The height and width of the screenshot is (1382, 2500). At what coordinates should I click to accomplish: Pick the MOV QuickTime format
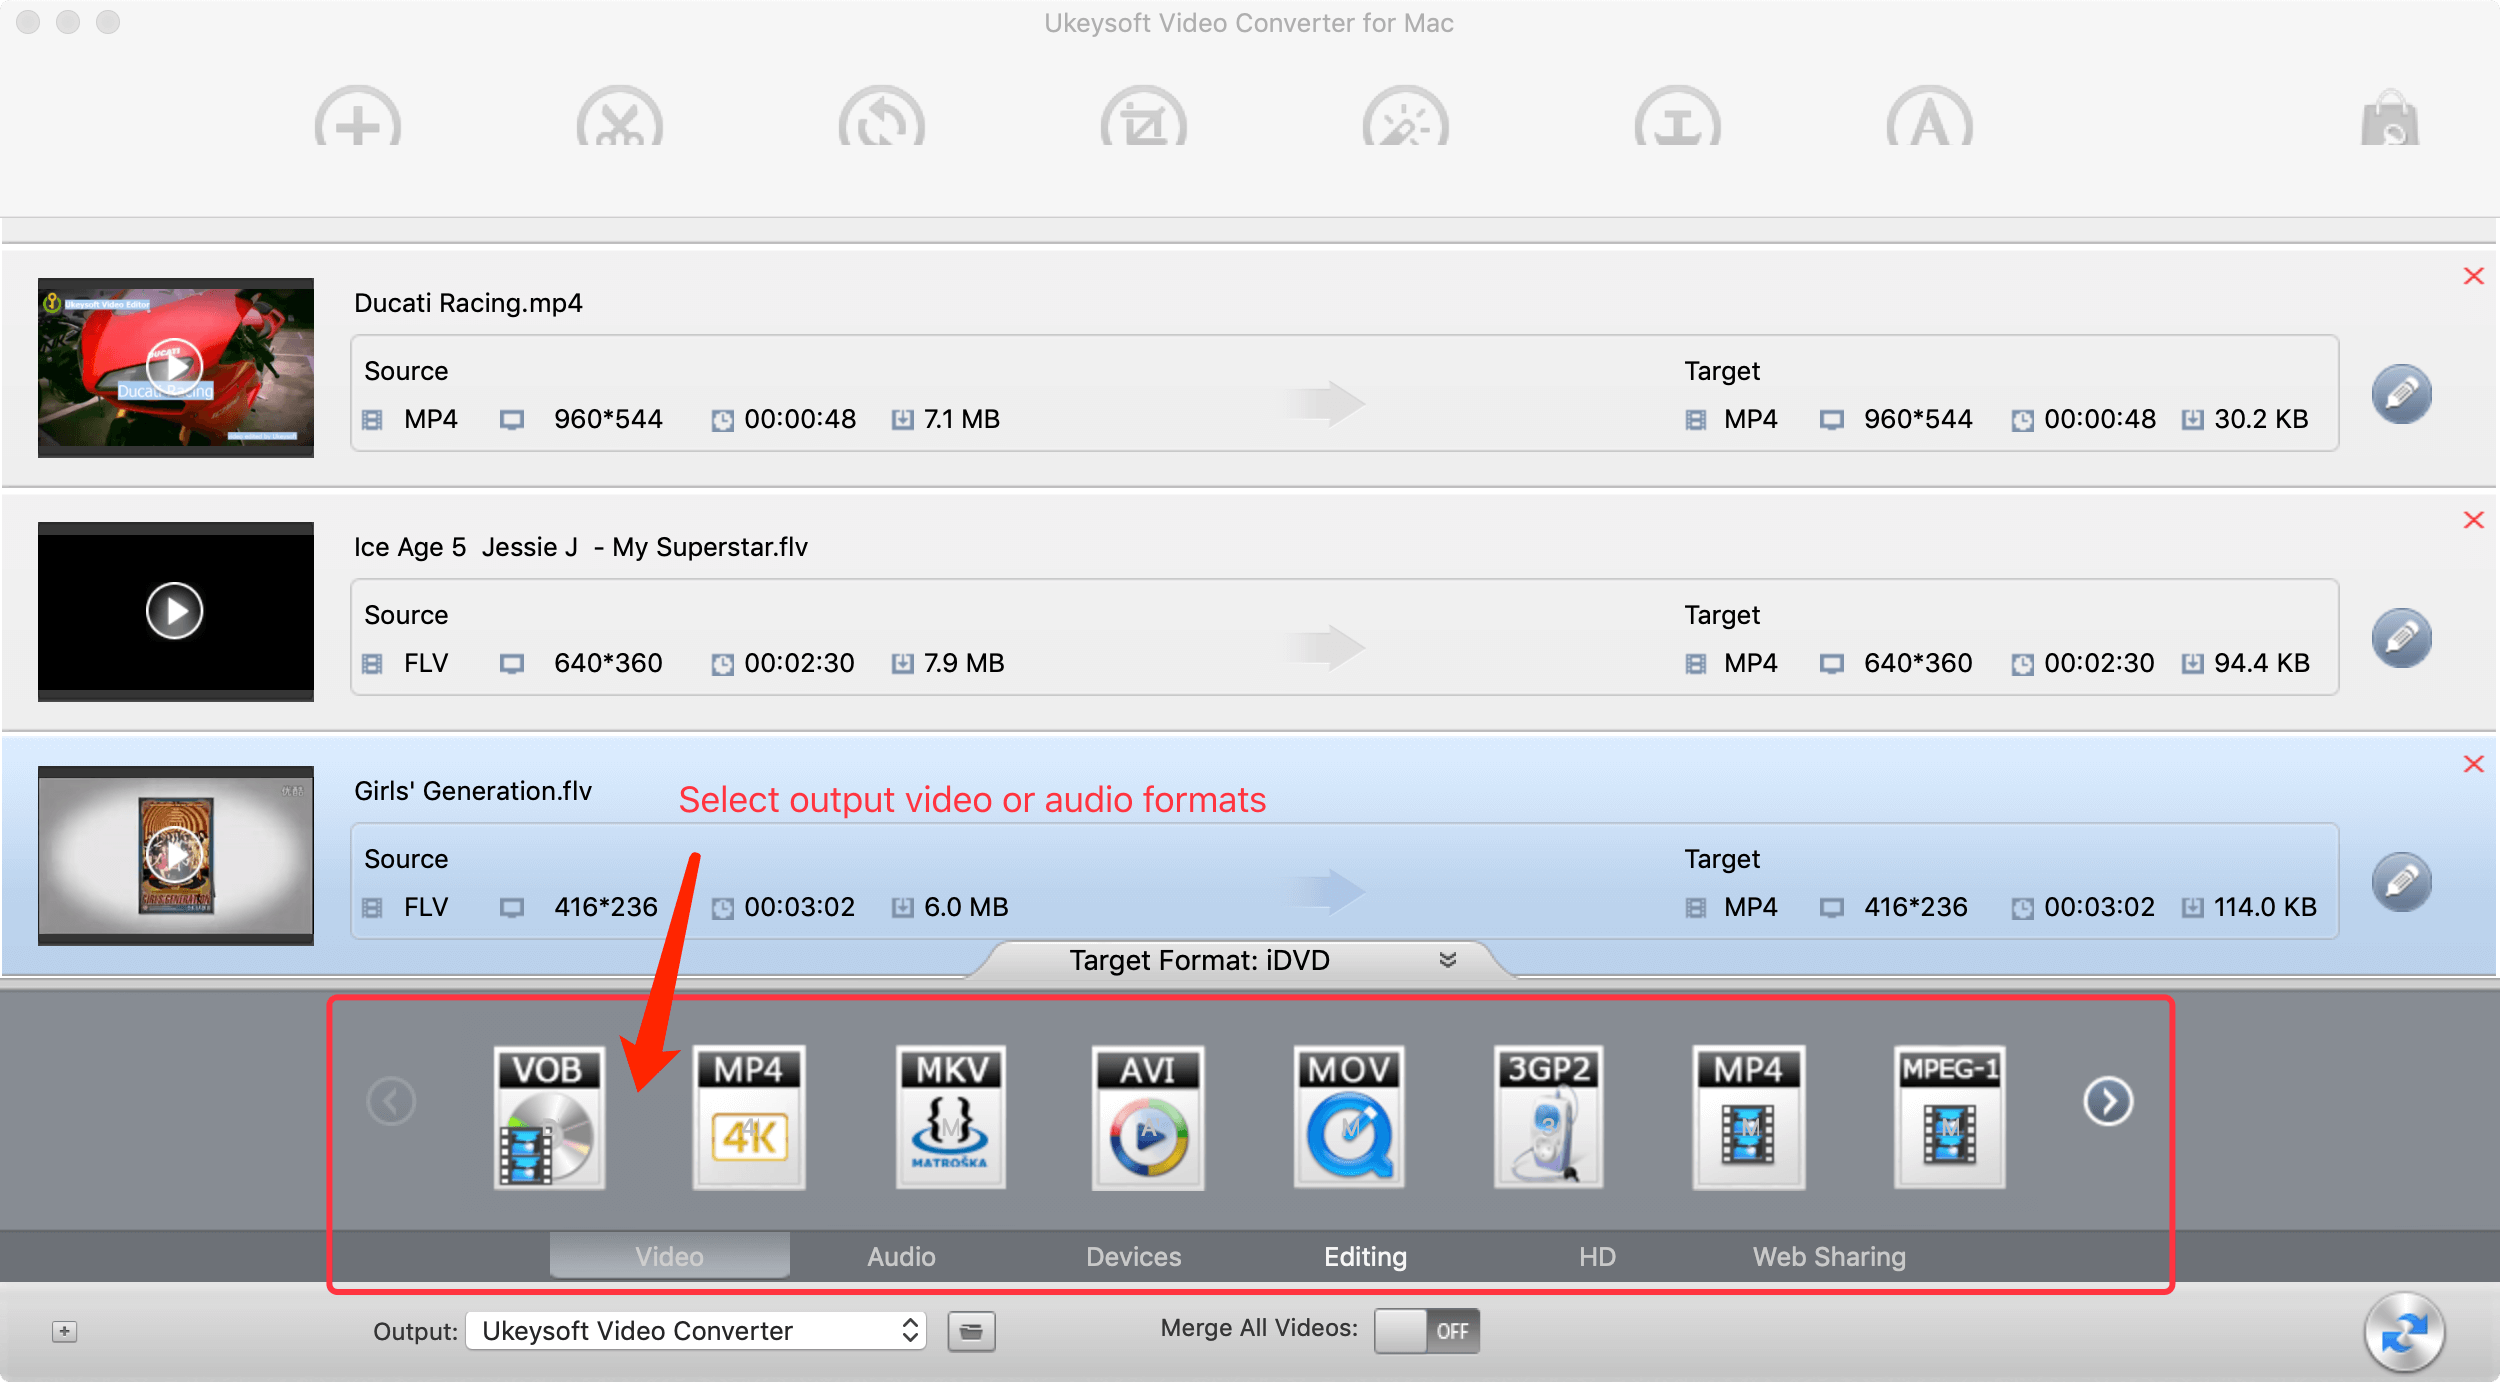[1349, 1117]
